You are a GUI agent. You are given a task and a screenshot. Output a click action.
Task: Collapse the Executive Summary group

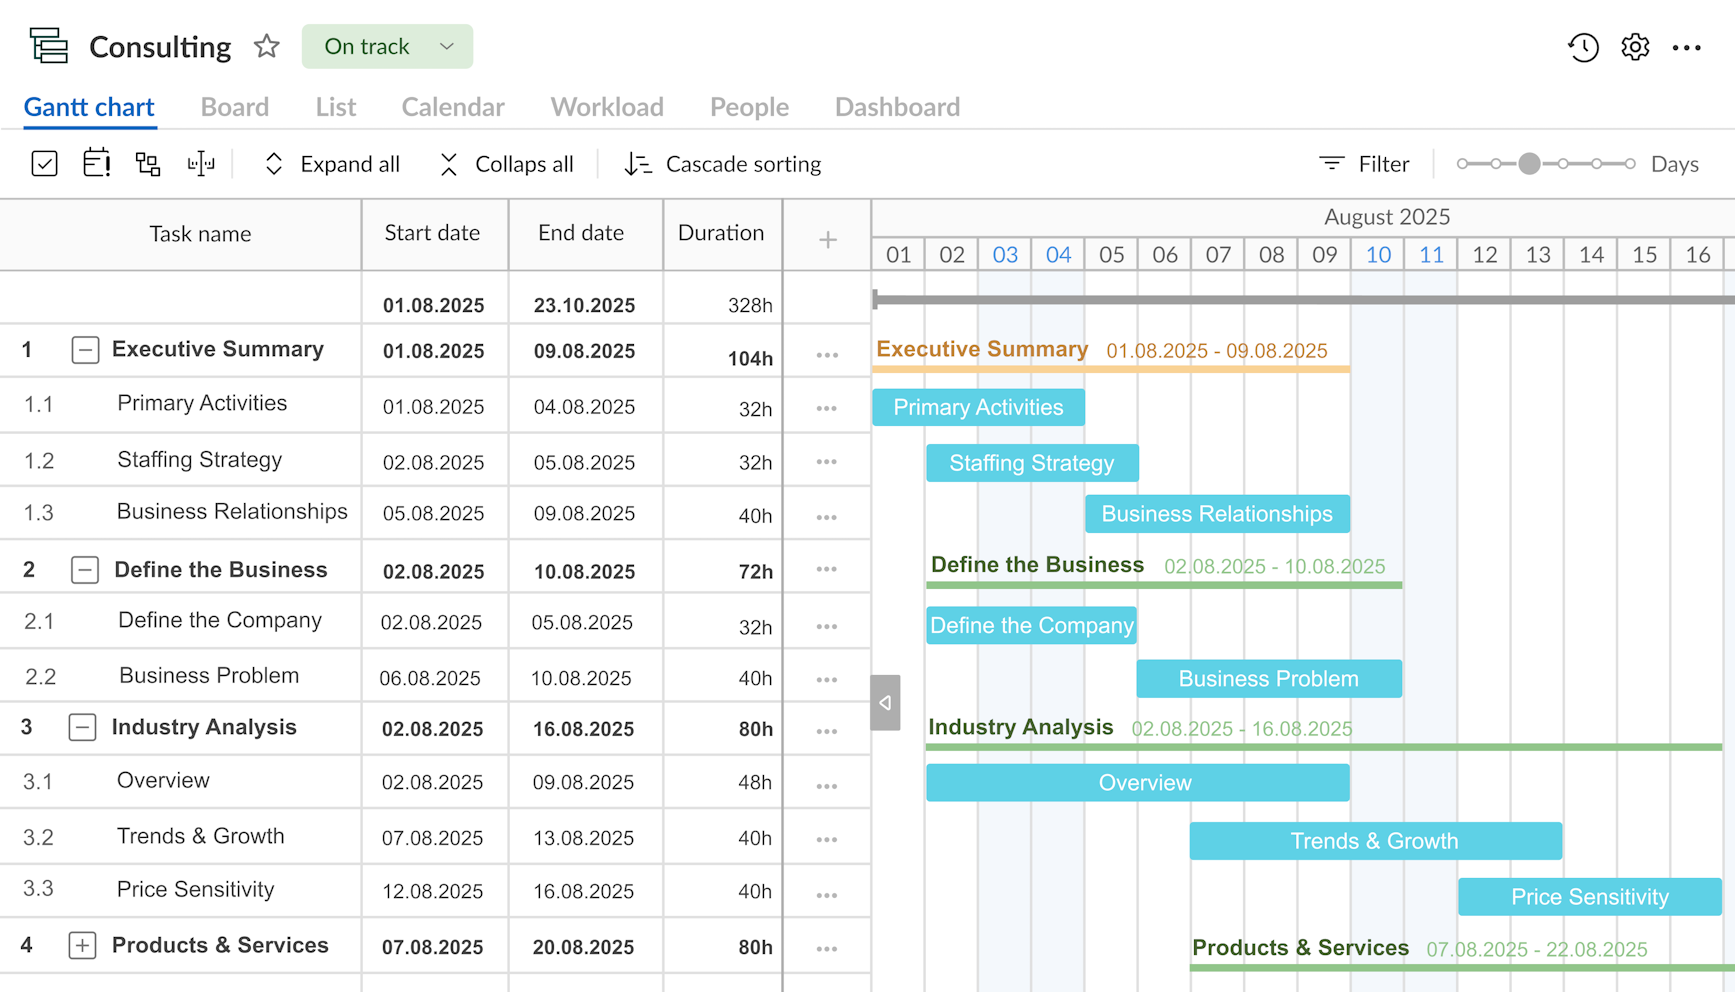coord(85,350)
